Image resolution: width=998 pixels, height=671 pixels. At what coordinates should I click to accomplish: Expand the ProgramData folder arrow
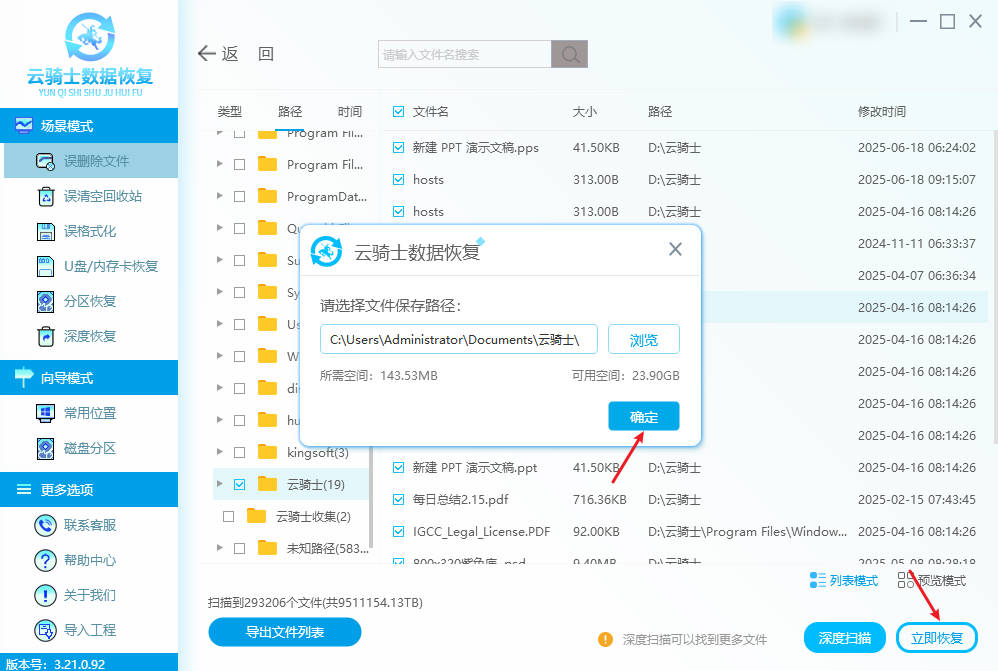pos(220,197)
